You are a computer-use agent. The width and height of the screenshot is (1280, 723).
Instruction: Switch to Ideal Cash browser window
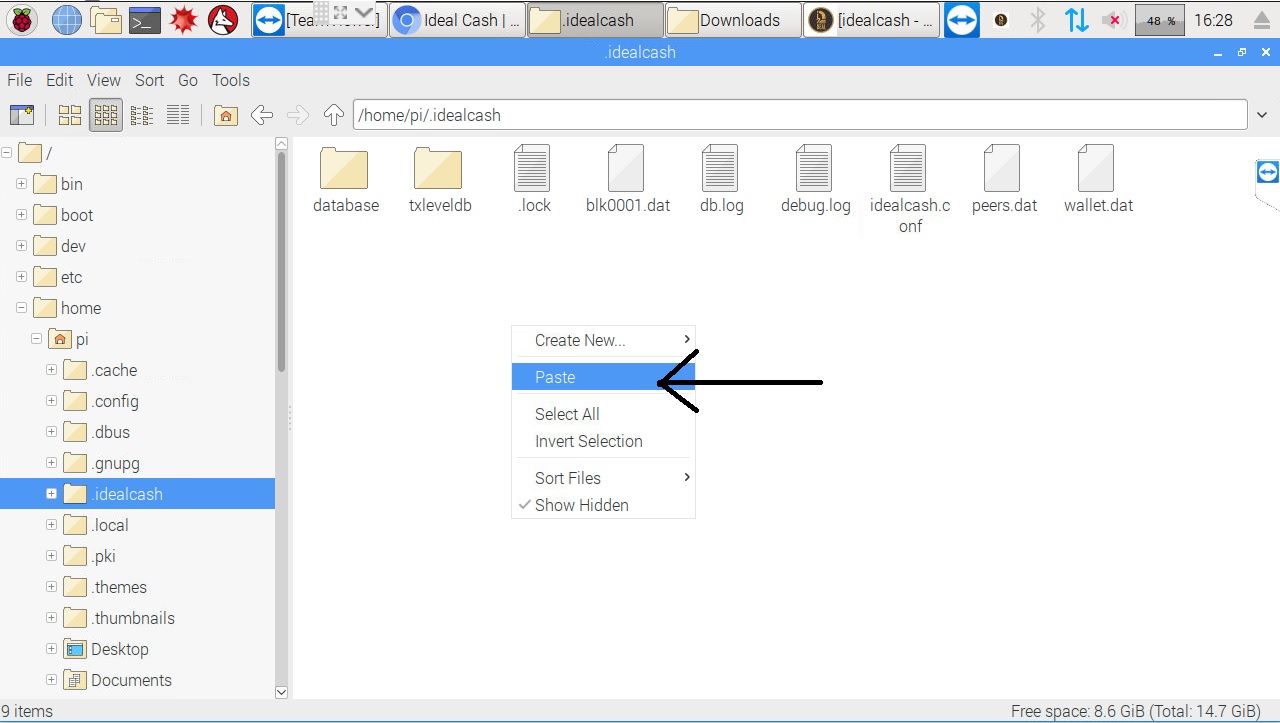(x=457, y=20)
